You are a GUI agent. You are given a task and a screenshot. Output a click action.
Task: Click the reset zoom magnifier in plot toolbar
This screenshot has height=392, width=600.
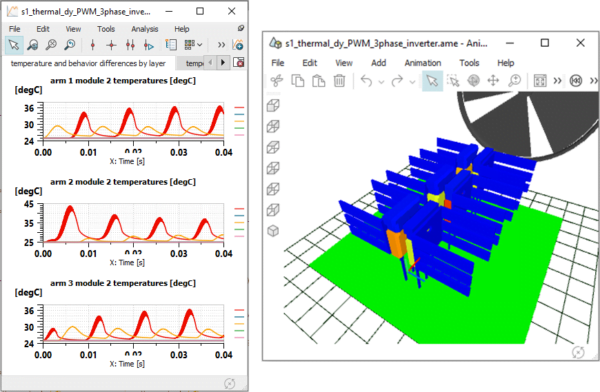(51, 45)
